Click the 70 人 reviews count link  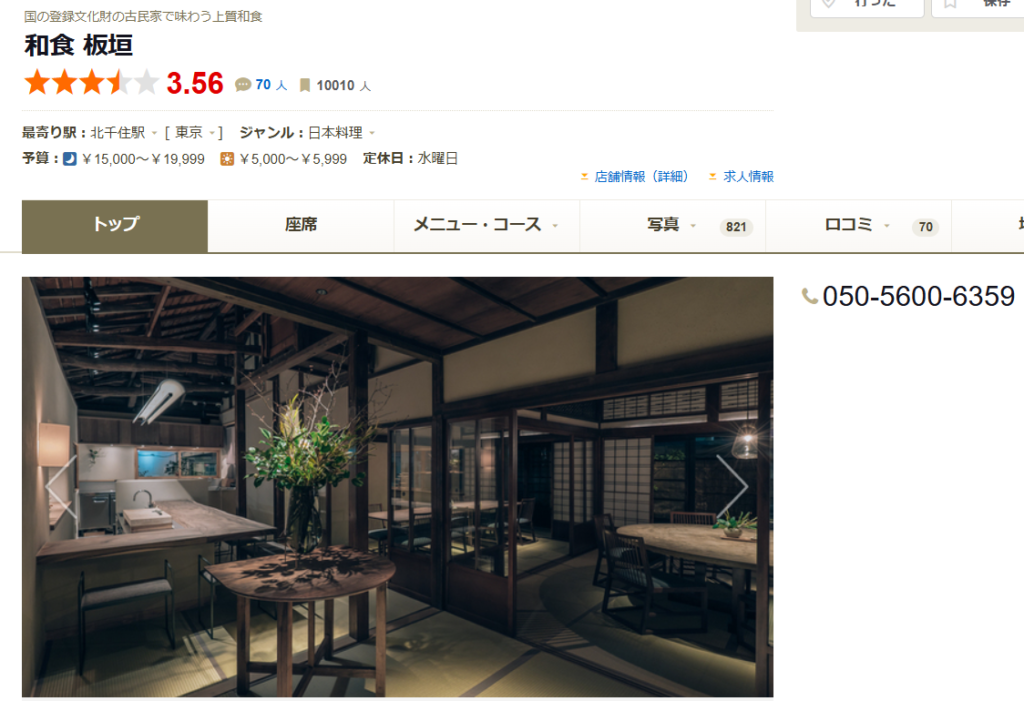point(271,85)
